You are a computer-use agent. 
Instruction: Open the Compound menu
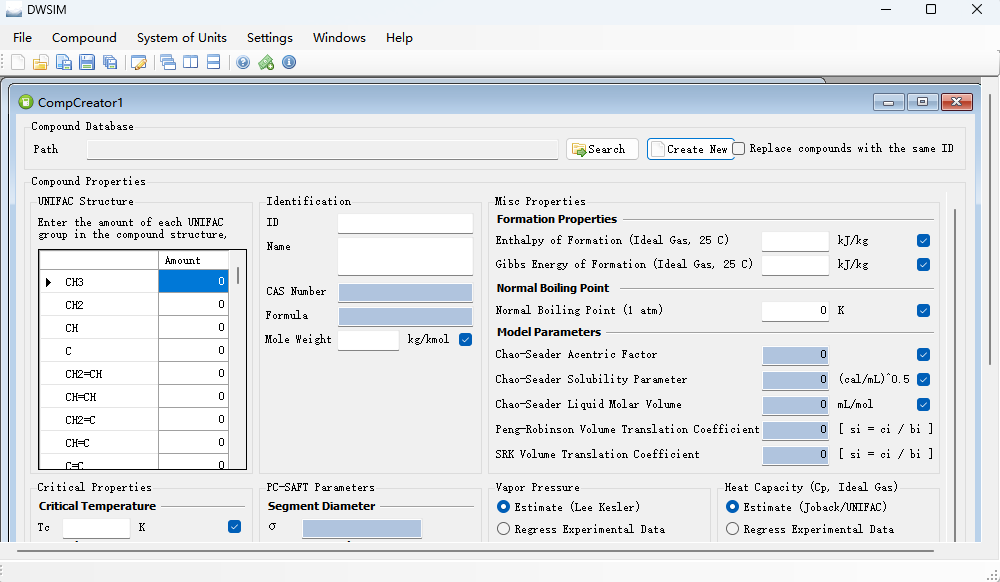tap(84, 37)
